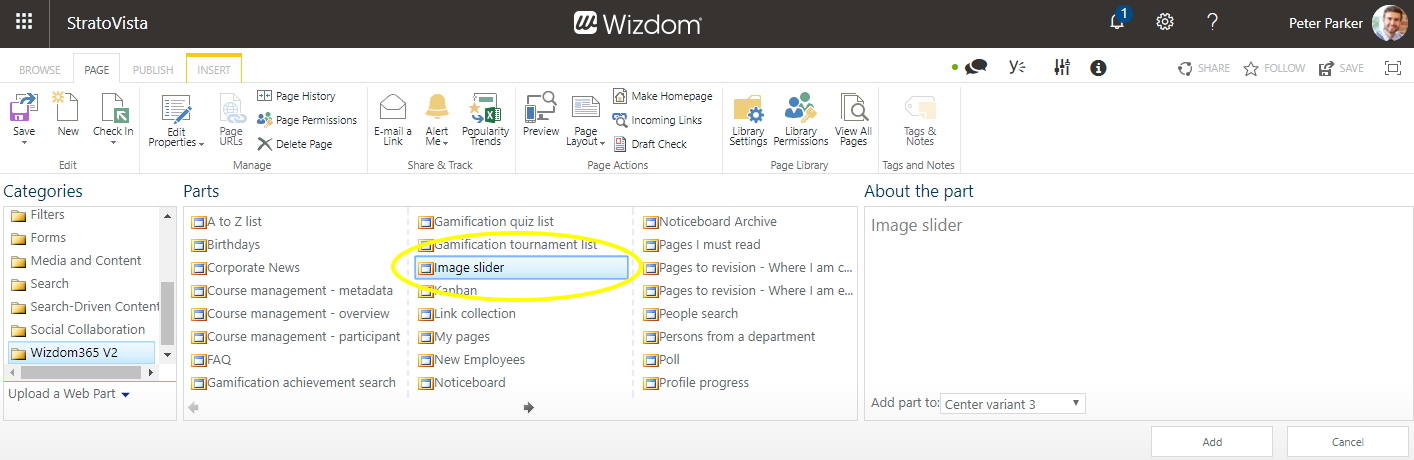Click the Preview page icon
1414x460 pixels.
click(x=540, y=108)
